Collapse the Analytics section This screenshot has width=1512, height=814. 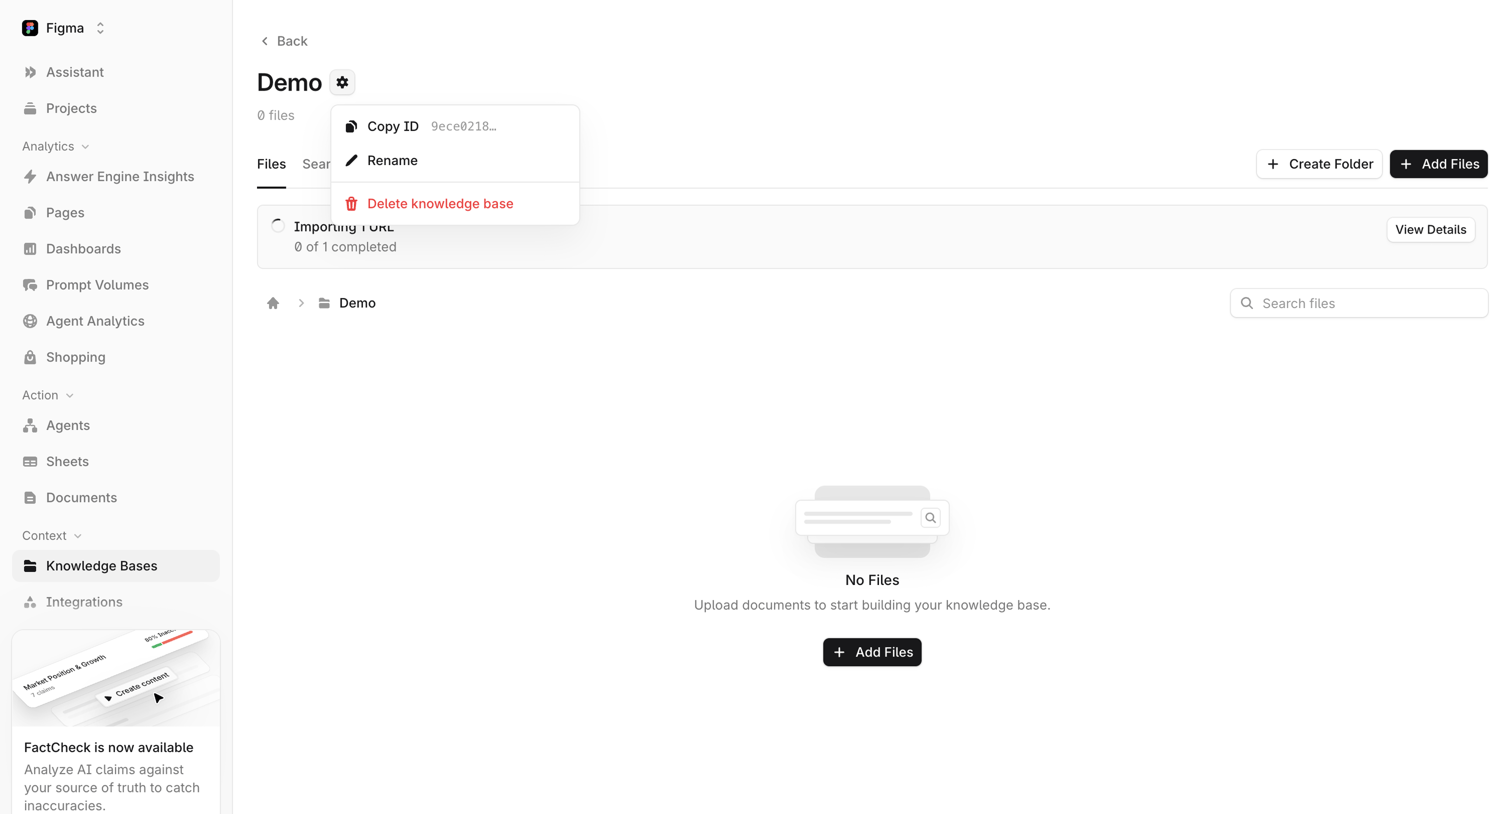click(56, 146)
